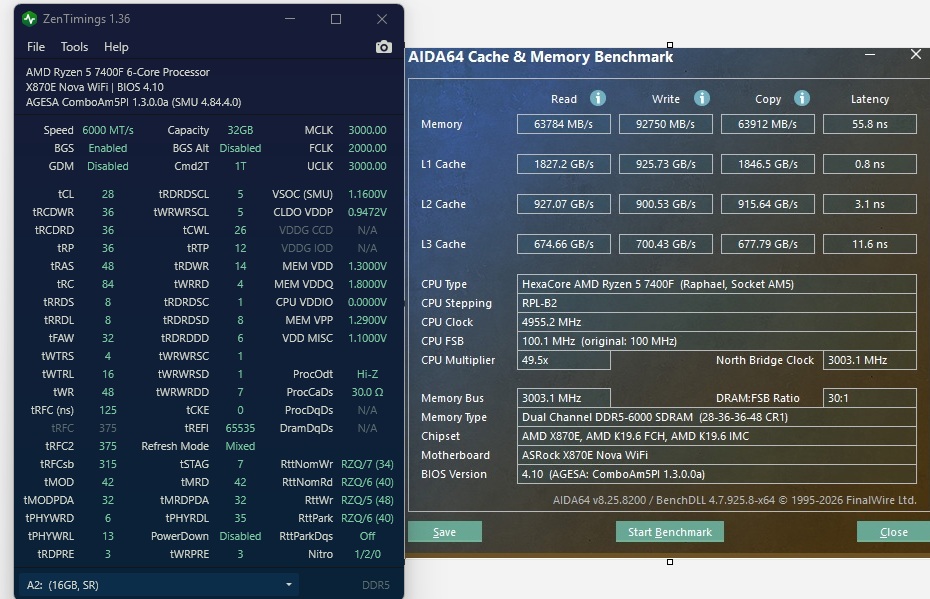
Task: Select L1 Cache Read value 1827.2 GB/s
Action: (x=563, y=164)
